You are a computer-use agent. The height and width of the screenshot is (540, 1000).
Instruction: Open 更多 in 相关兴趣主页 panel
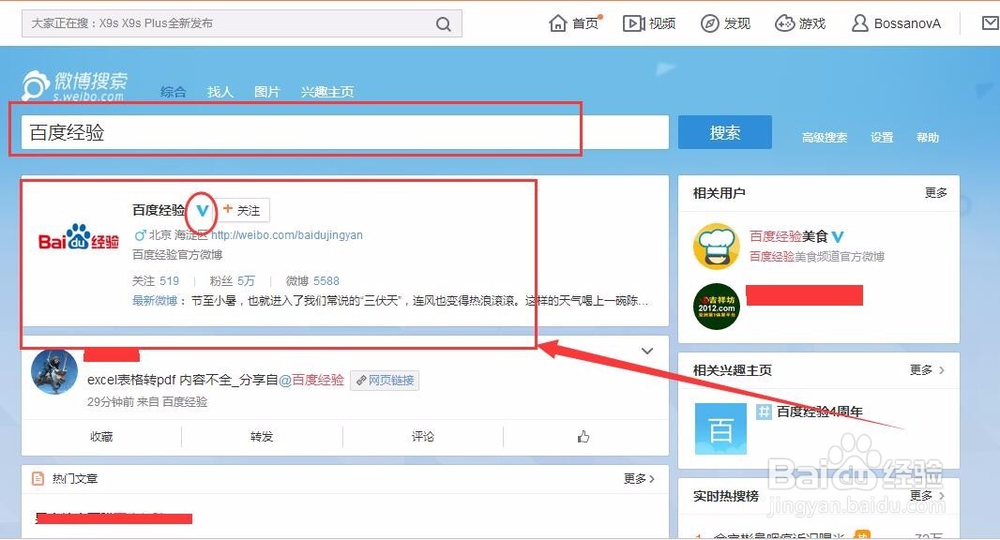(927, 370)
